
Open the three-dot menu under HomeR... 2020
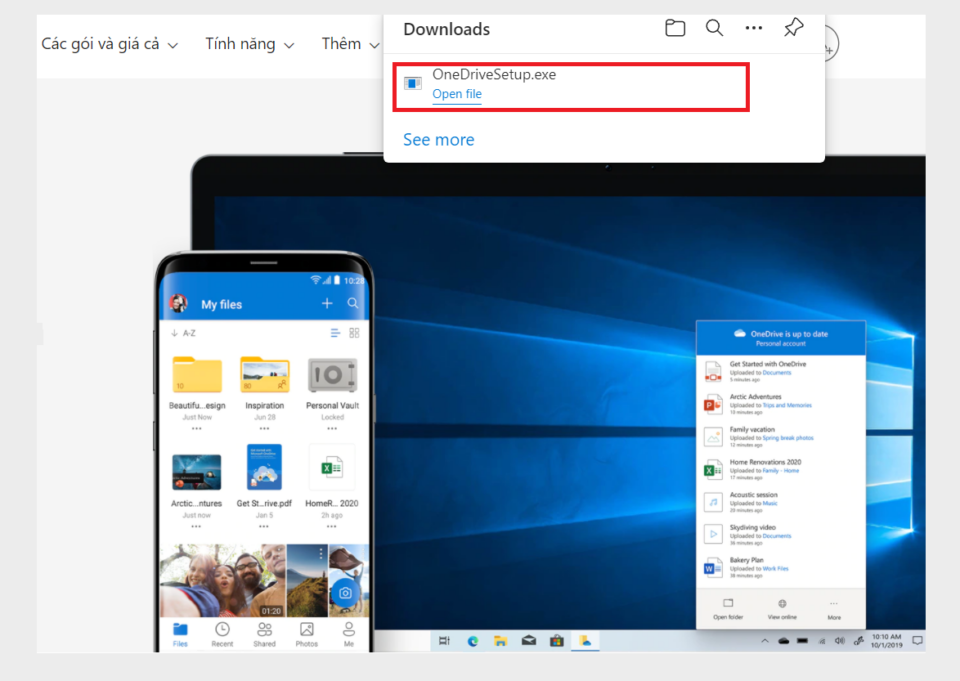coord(331,527)
